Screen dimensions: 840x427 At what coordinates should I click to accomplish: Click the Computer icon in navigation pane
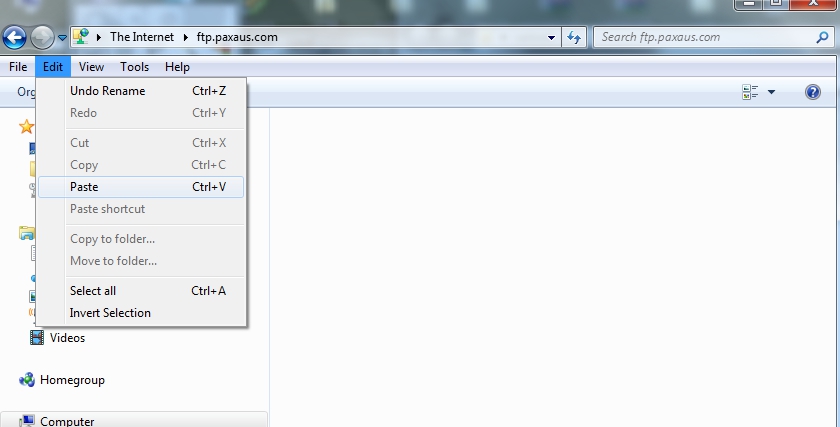(27, 421)
